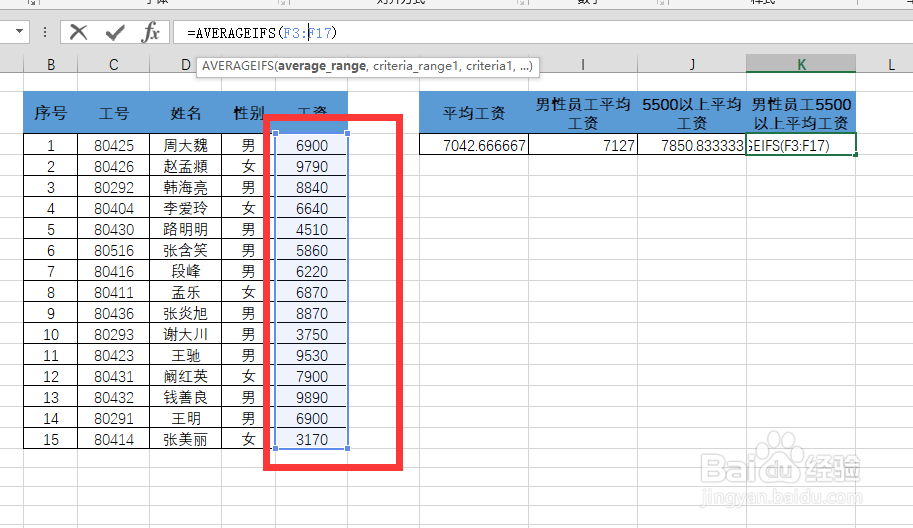Screen dimensions: 913x528
Task: Select column C header
Action: pos(114,65)
